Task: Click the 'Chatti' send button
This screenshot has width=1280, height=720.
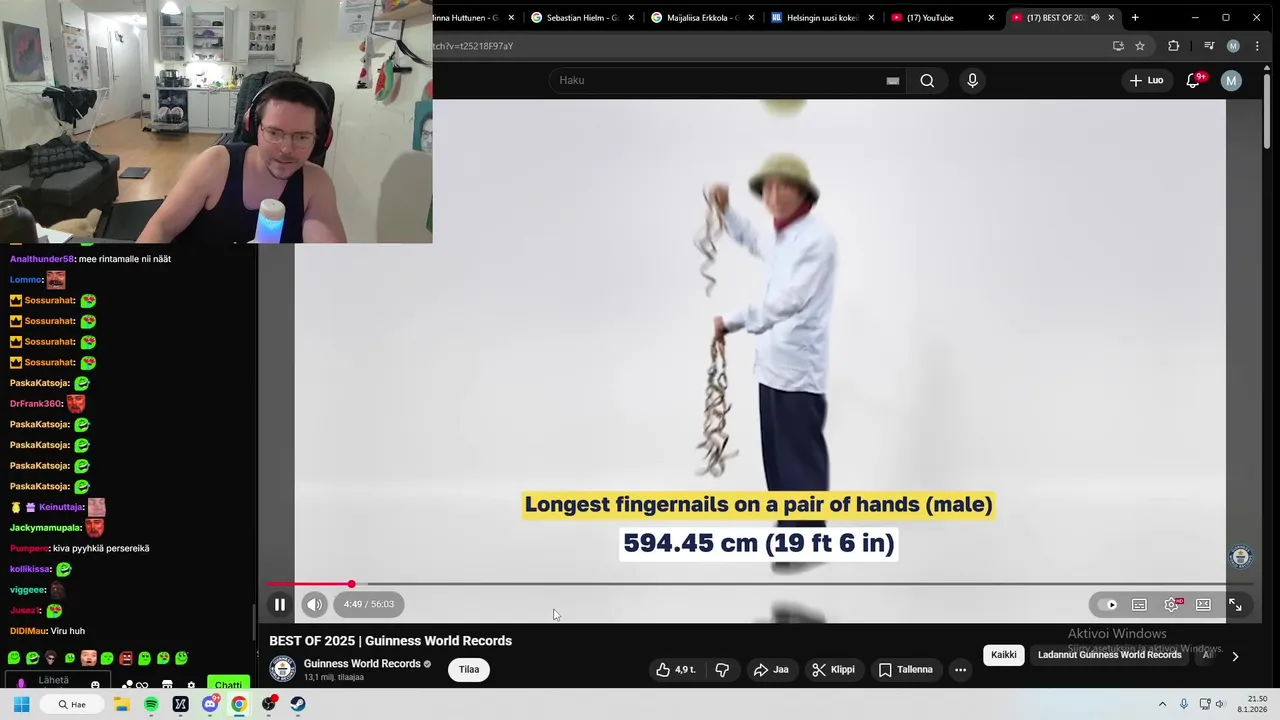Action: click(228, 685)
